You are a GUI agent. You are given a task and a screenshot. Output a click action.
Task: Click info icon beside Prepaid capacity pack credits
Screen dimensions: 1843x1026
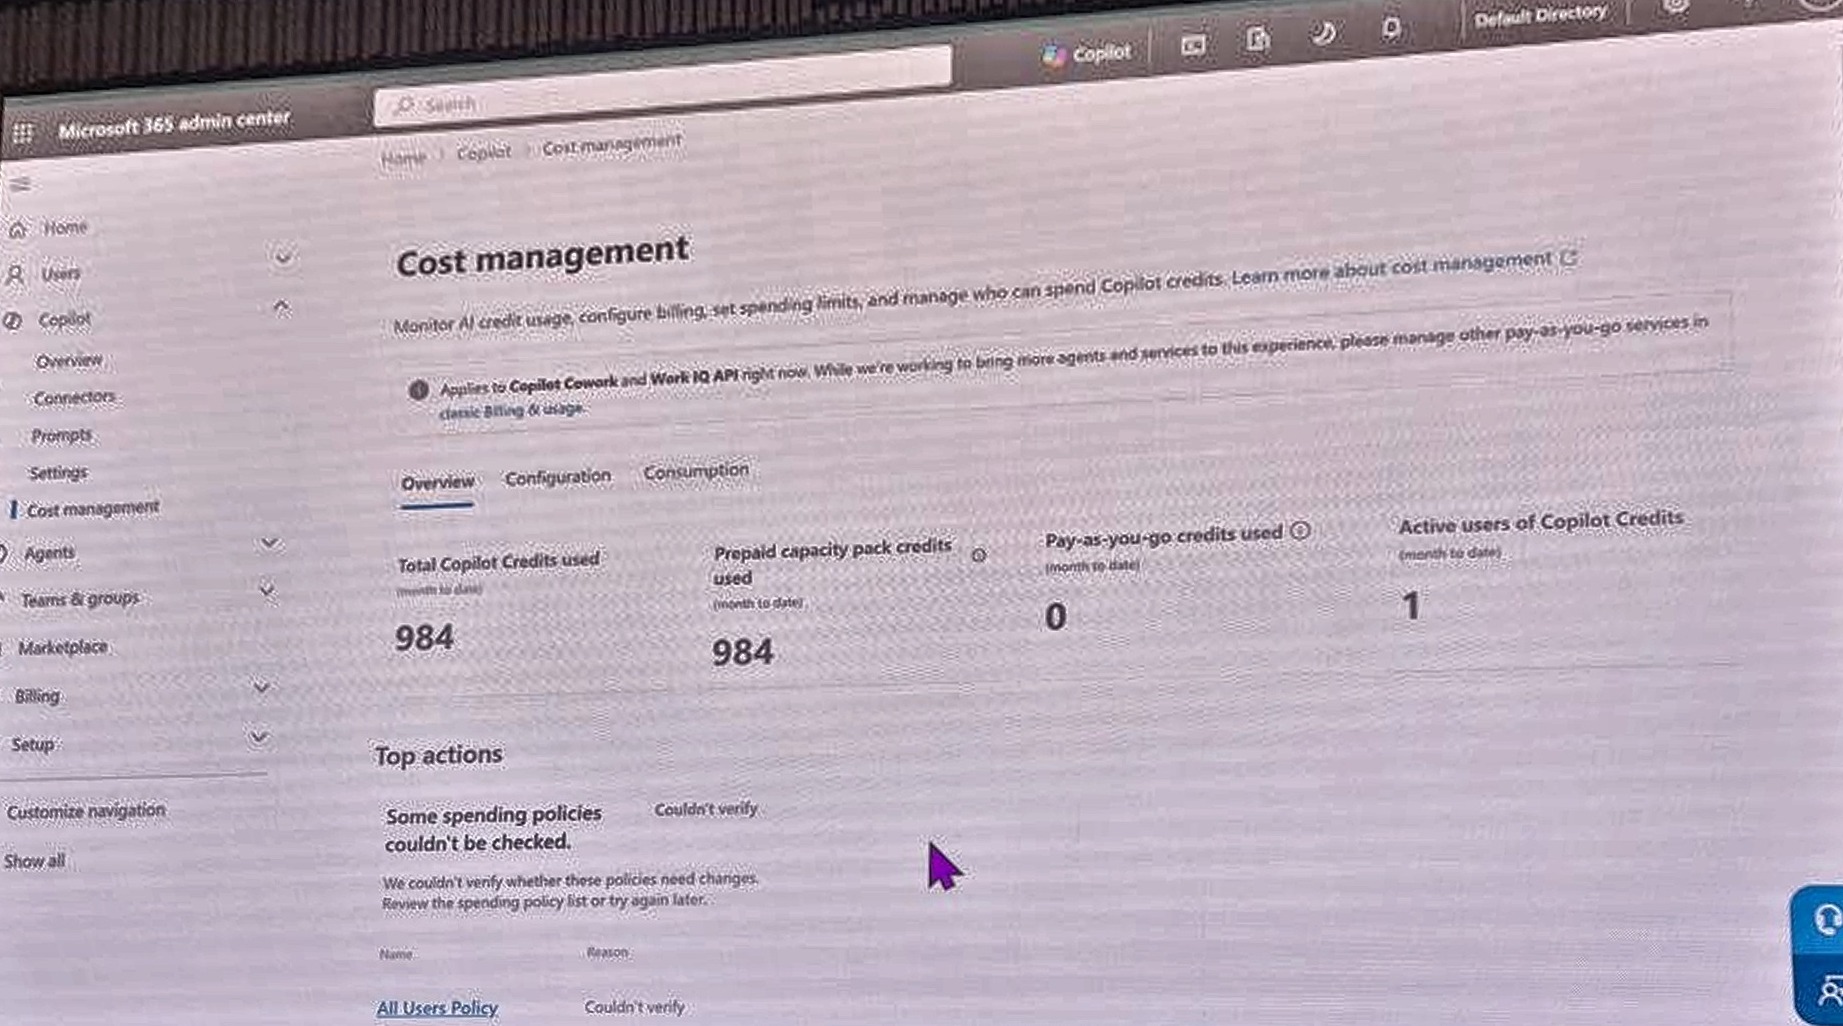[979, 555]
